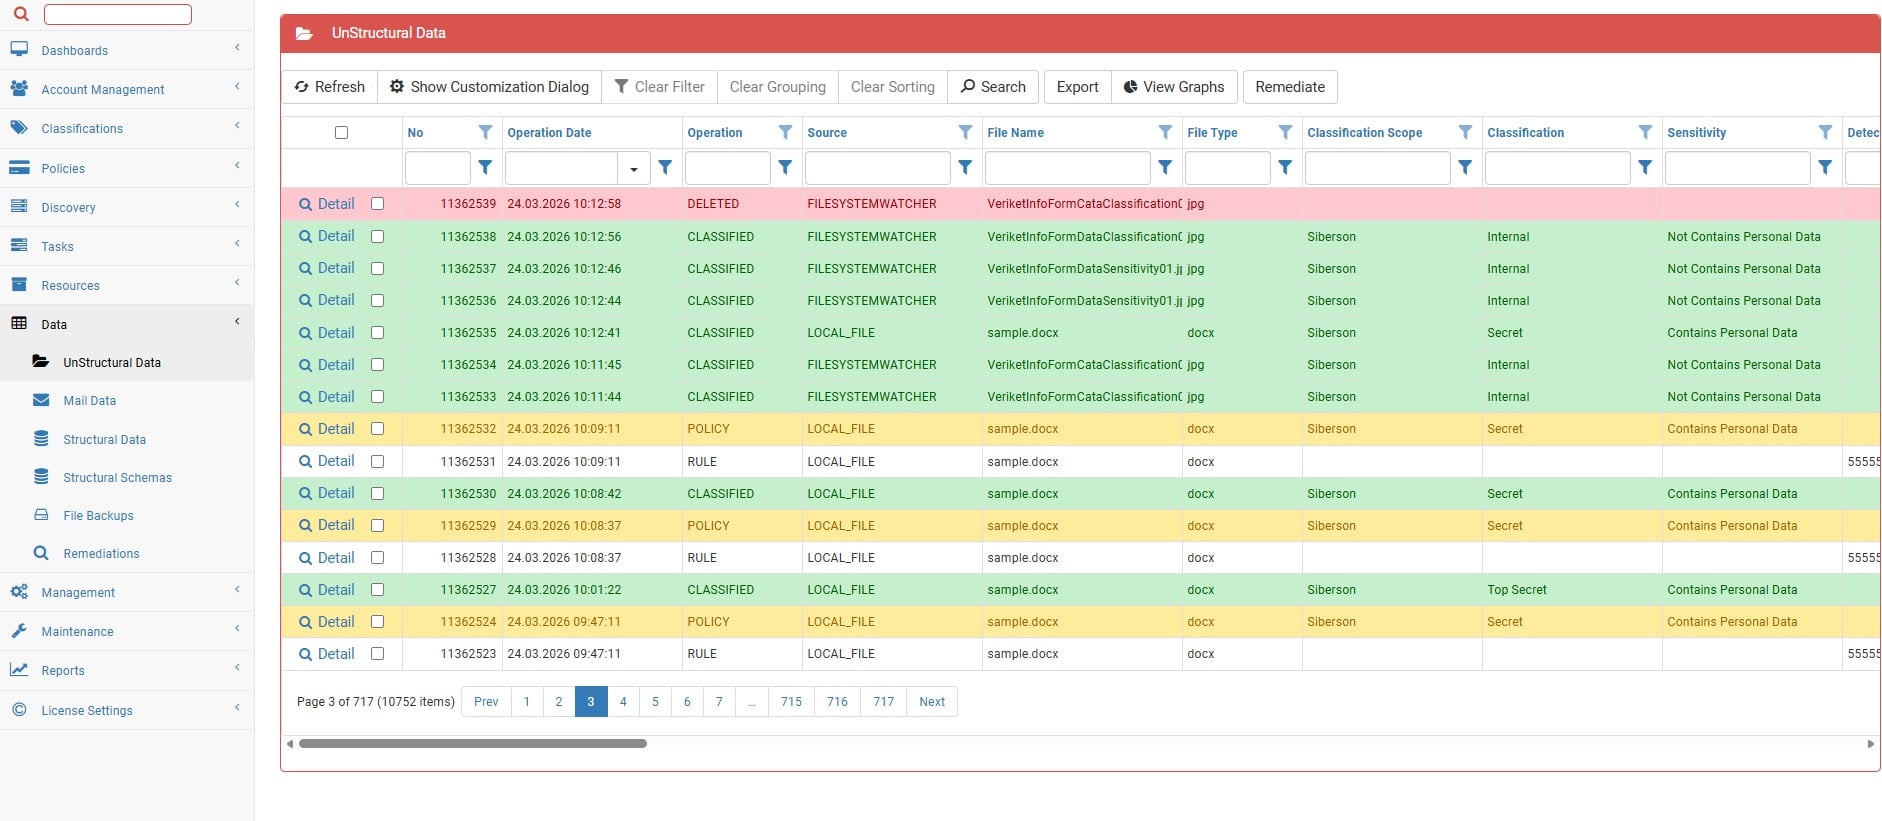Open the Operation Date filter dropdown arrow
This screenshot has height=821, width=1882.
(634, 169)
